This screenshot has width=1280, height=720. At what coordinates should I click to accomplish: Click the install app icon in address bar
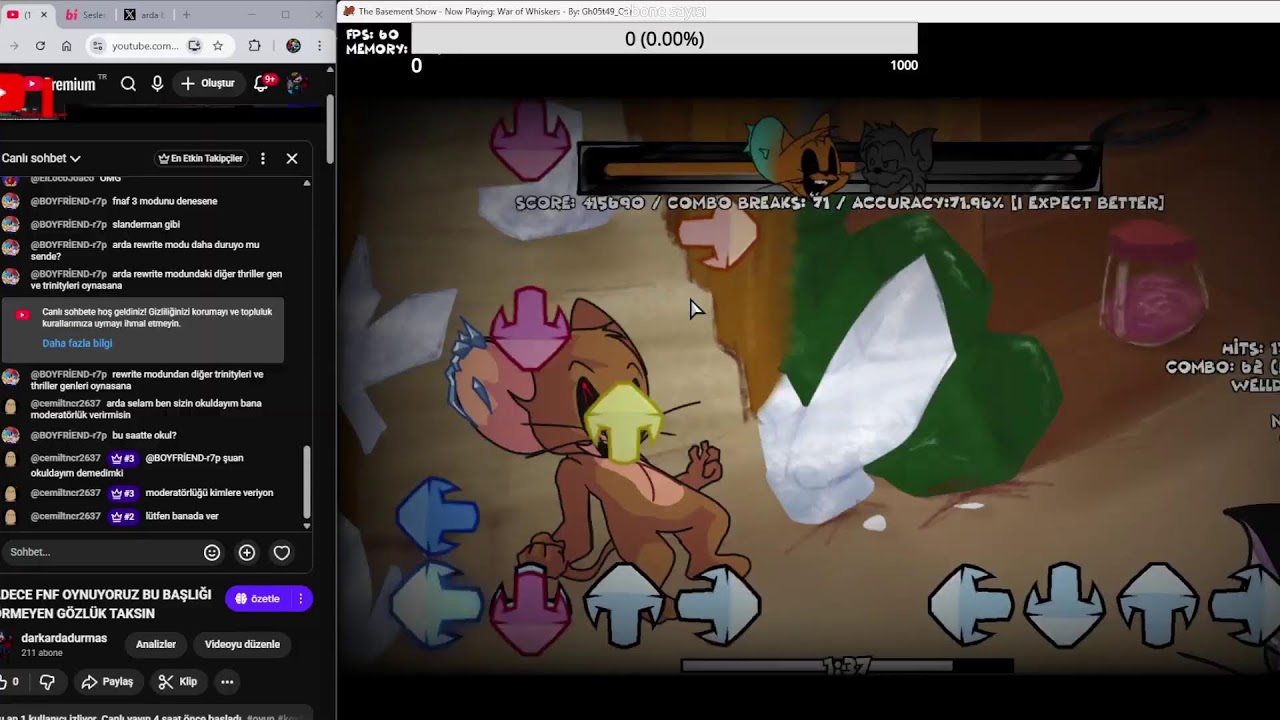click(194, 46)
